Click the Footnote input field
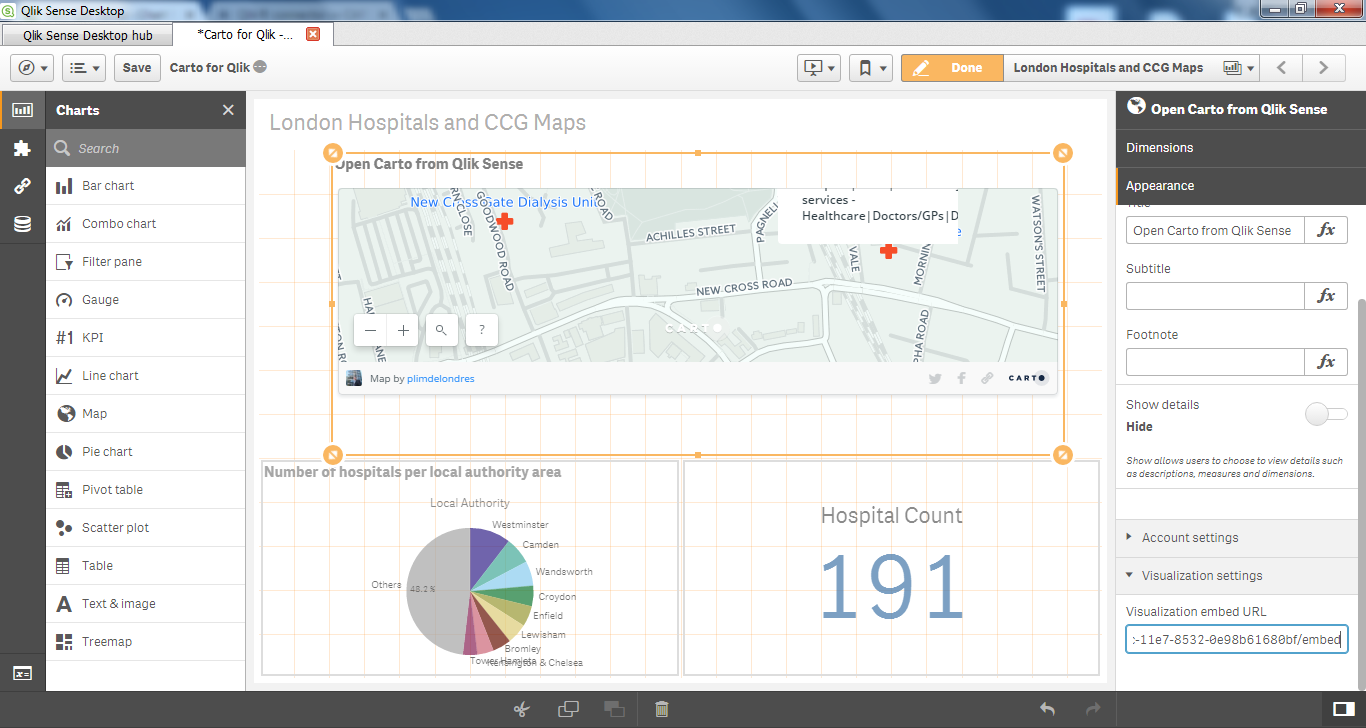This screenshot has width=1366, height=728. click(x=1215, y=362)
